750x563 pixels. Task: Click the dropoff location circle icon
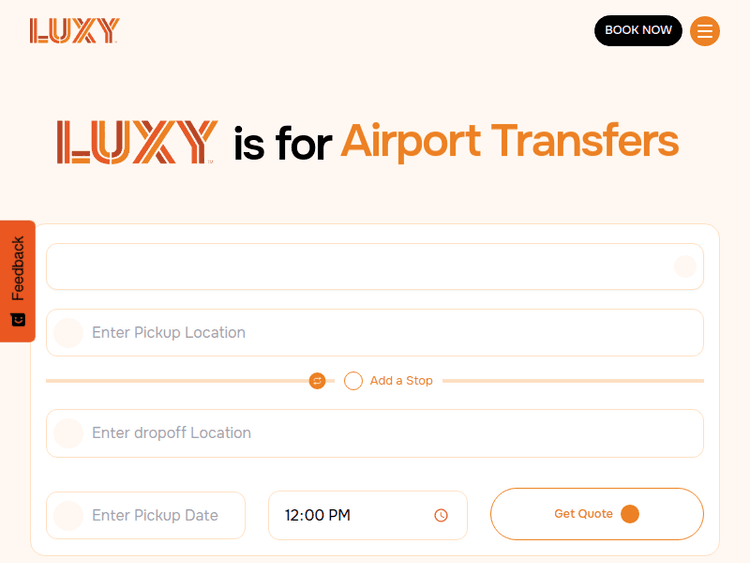point(68,433)
